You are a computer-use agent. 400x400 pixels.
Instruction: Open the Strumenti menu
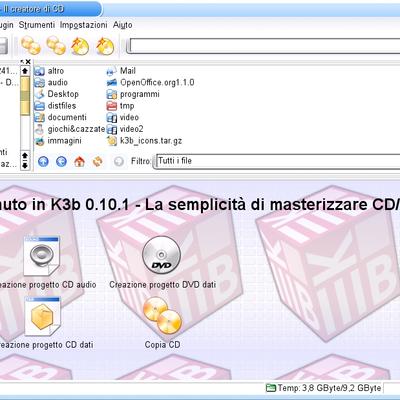(x=37, y=25)
